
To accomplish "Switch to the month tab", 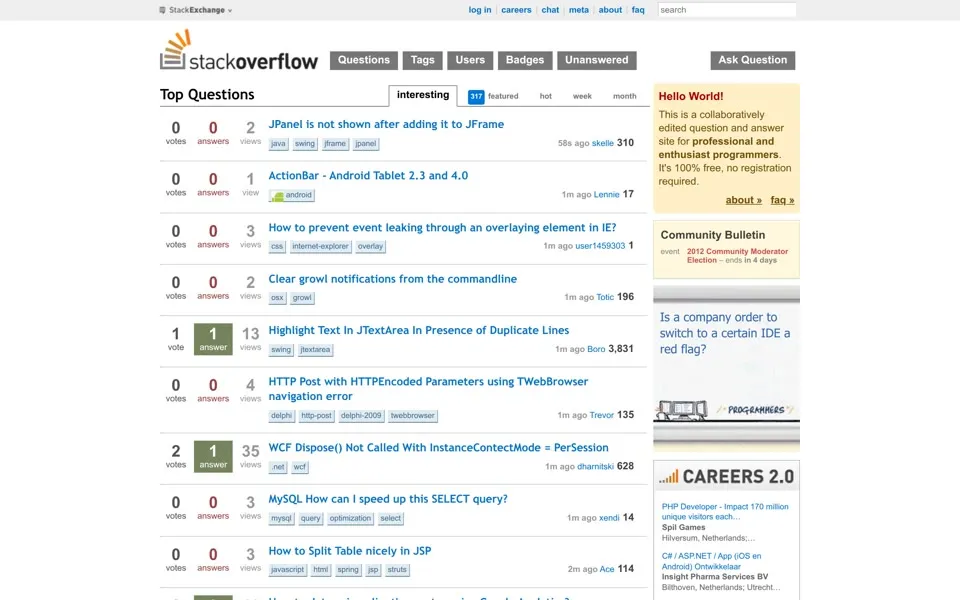I will [x=624, y=96].
